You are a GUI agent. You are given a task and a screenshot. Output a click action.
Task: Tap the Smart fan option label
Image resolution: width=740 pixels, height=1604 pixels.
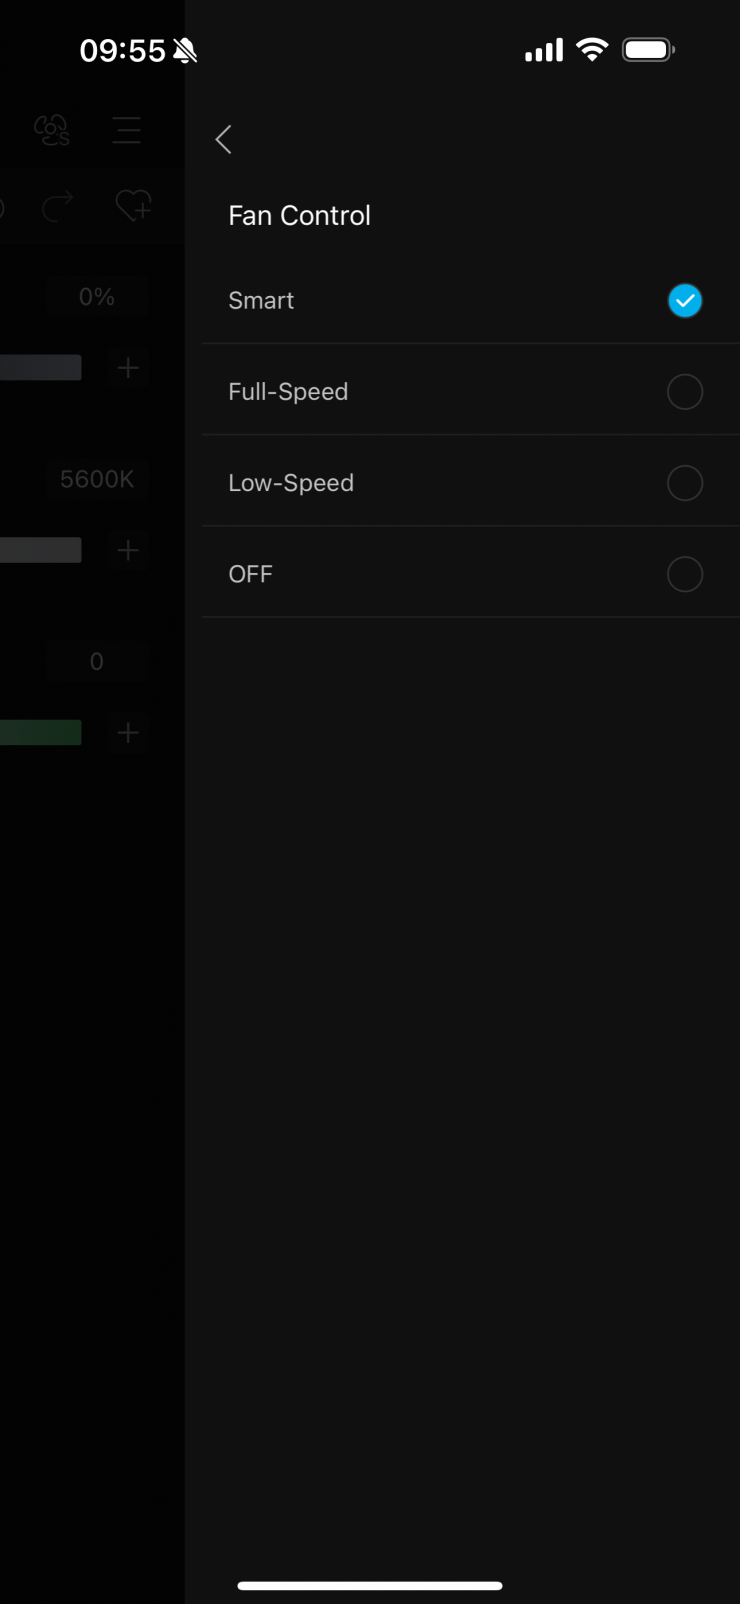[261, 301]
